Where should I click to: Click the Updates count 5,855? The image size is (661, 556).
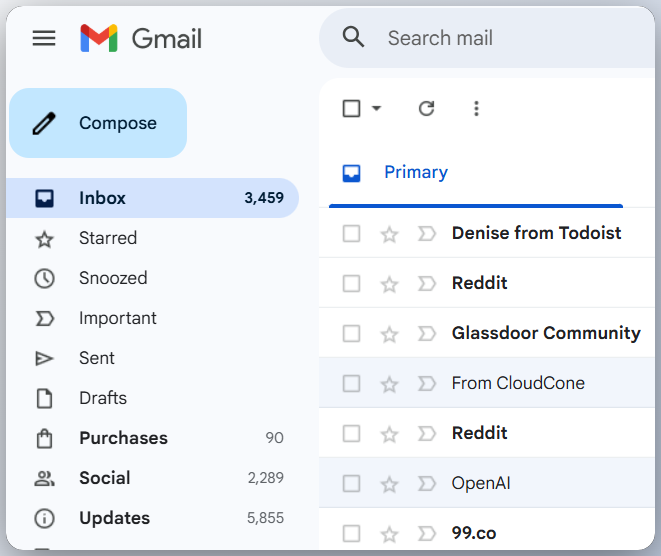[x=266, y=518]
